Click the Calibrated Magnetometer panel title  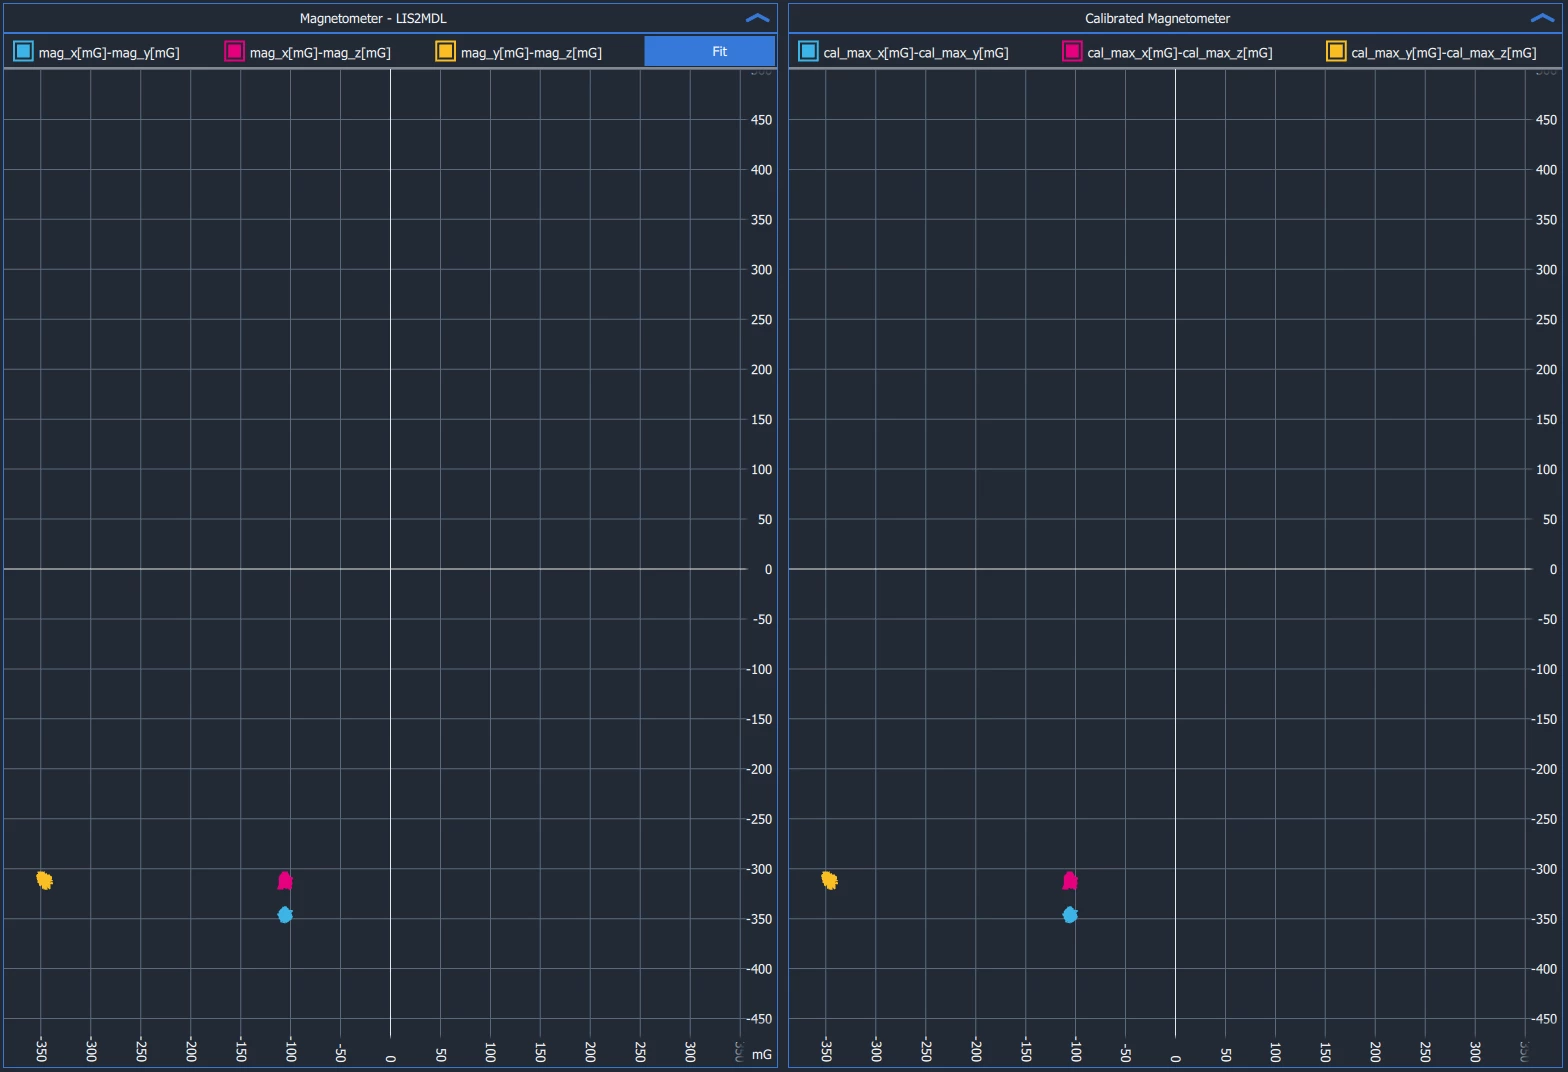[1157, 18]
